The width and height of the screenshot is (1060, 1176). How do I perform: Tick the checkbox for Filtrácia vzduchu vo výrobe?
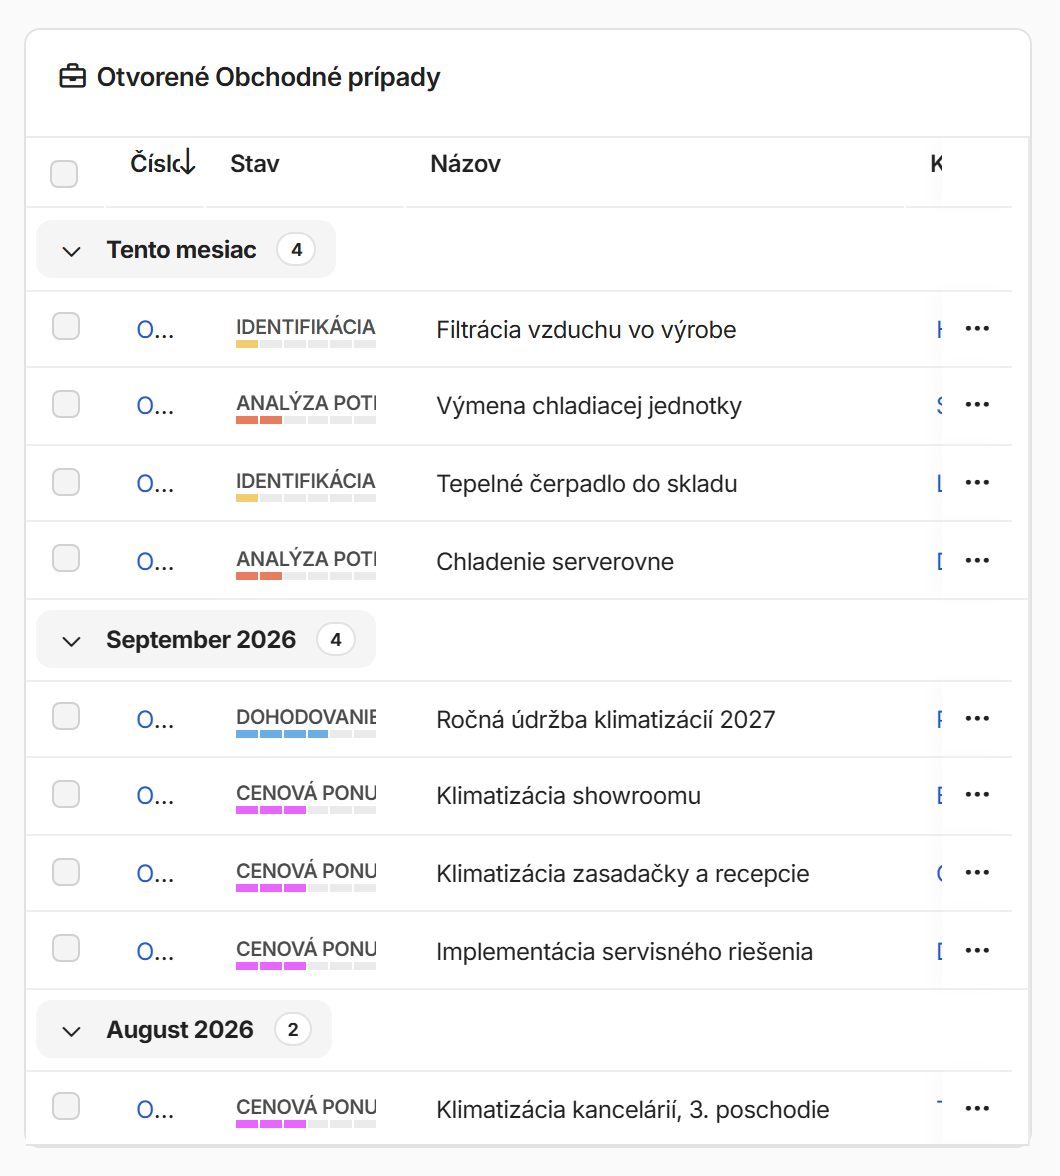pos(66,327)
